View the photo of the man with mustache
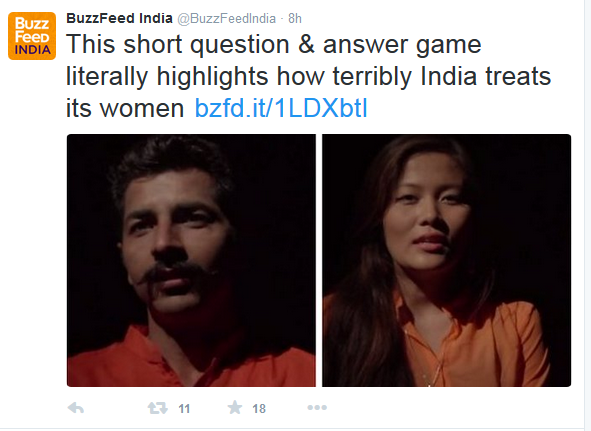The image size is (591, 431). (x=191, y=260)
